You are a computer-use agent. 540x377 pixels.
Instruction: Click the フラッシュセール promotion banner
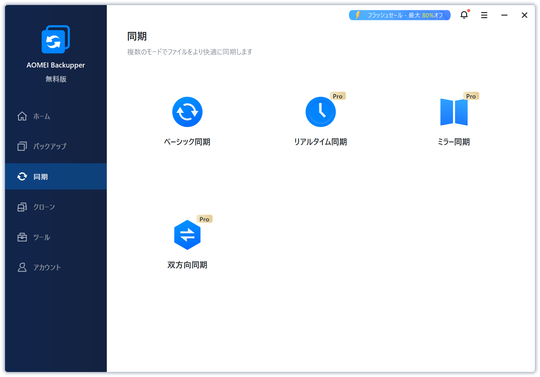coord(399,15)
